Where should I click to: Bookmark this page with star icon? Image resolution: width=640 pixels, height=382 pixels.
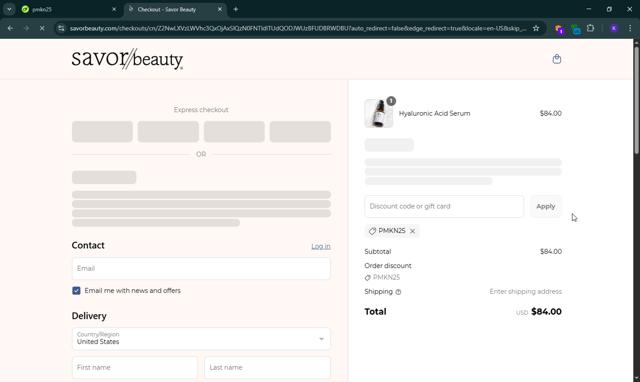coord(536,28)
